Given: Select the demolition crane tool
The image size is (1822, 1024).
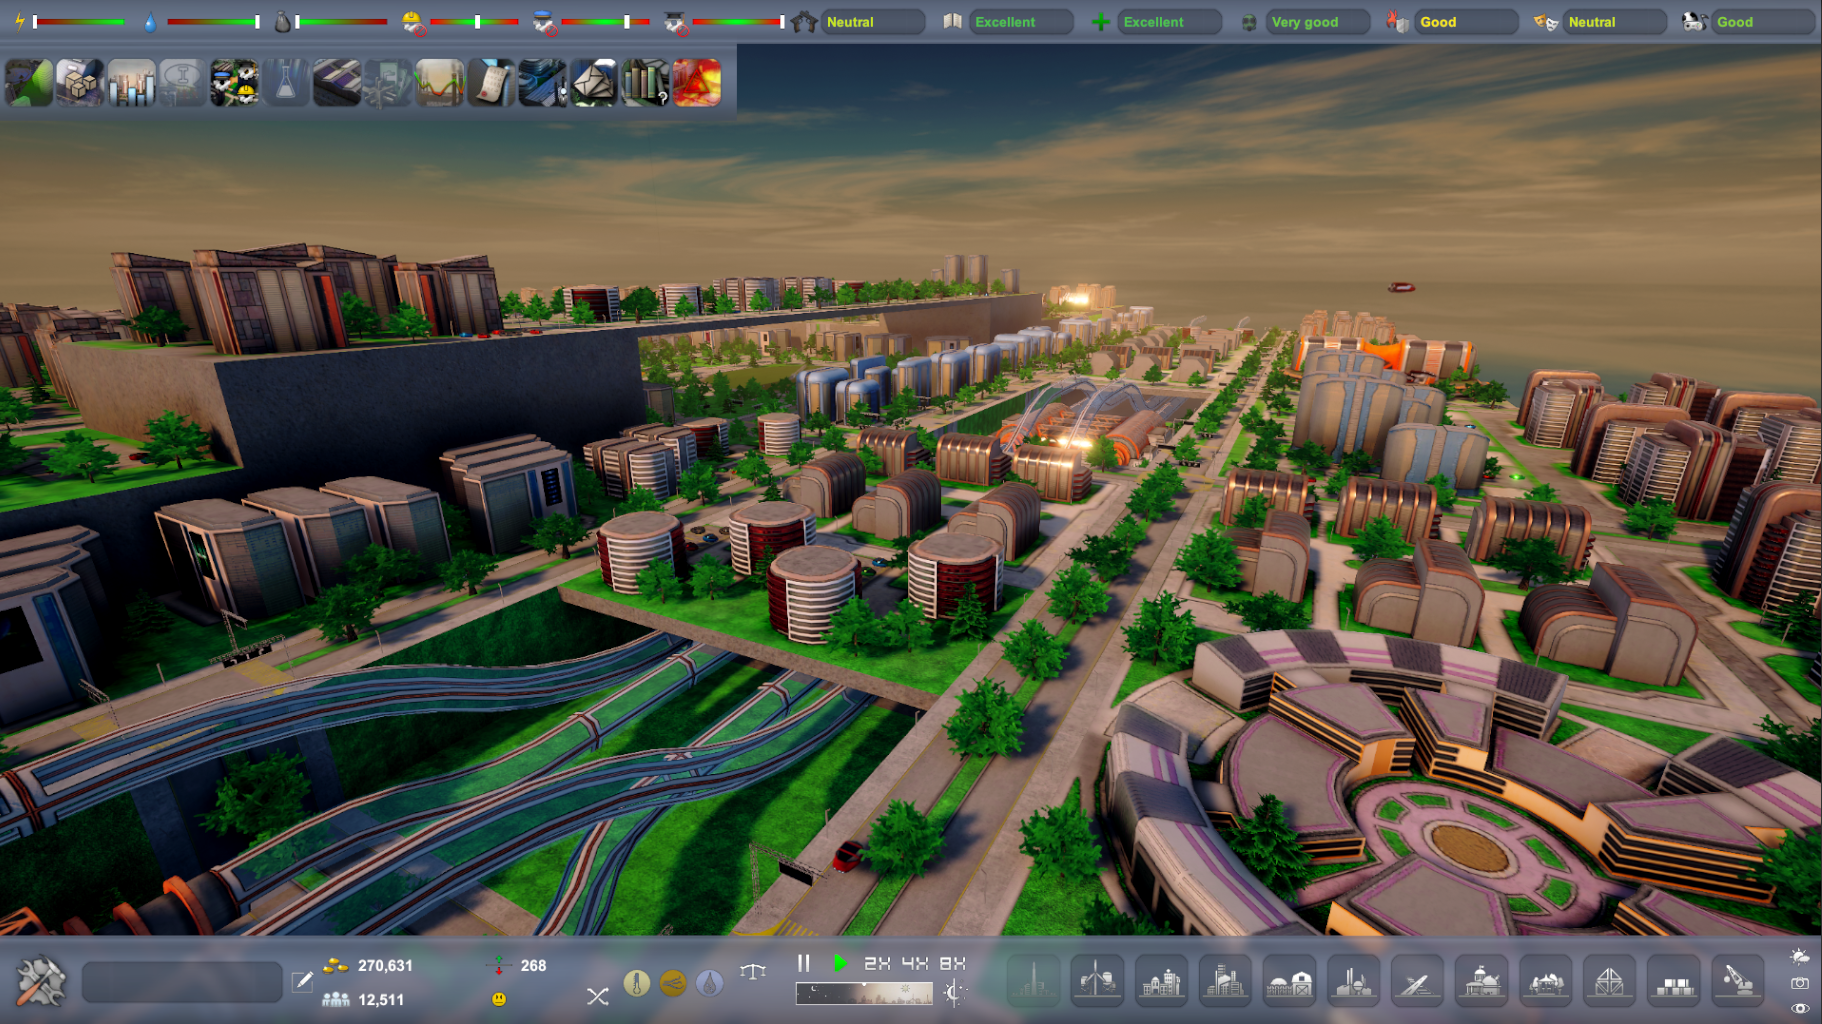Looking at the screenshot, I should point(1737,982).
